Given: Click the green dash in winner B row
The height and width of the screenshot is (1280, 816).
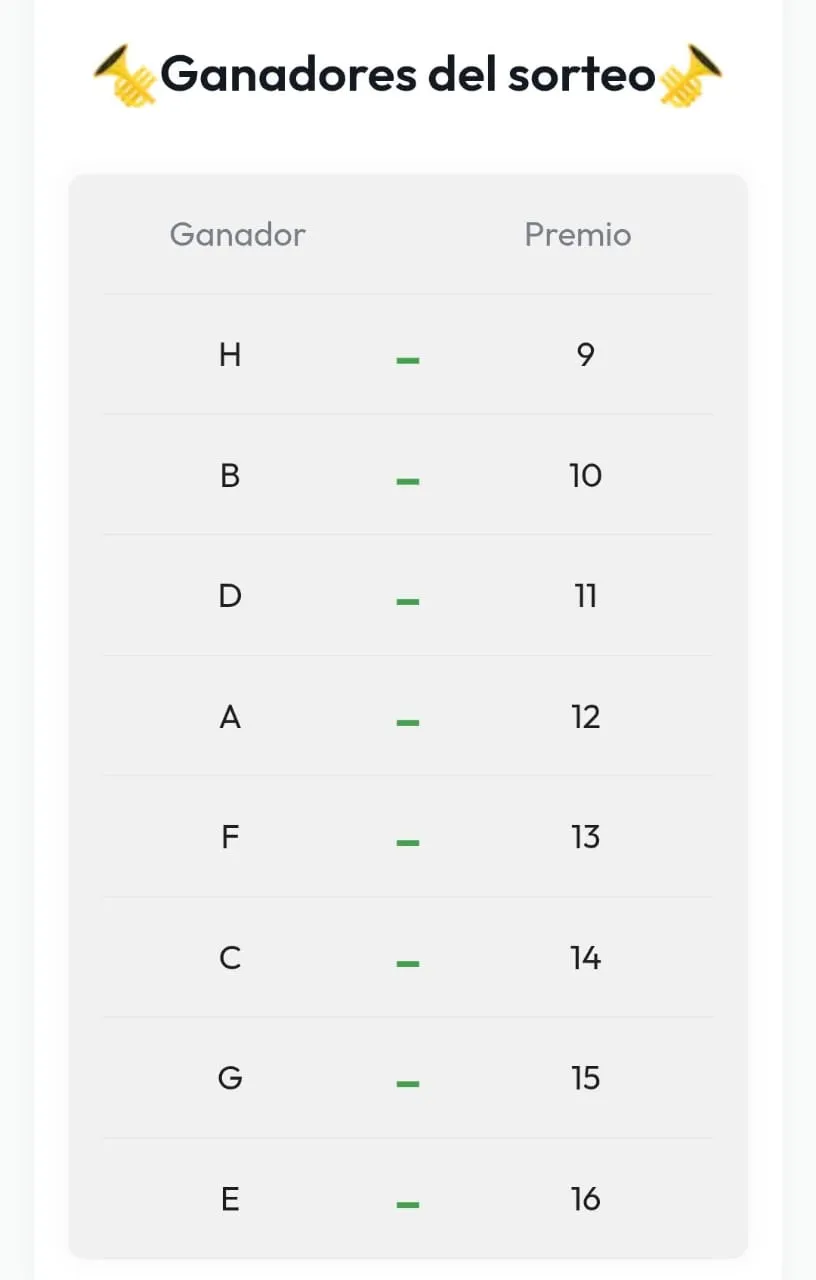Looking at the screenshot, I should 408,480.
